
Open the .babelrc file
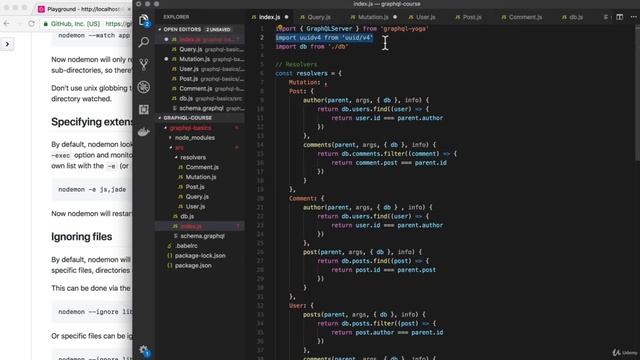(x=200, y=246)
